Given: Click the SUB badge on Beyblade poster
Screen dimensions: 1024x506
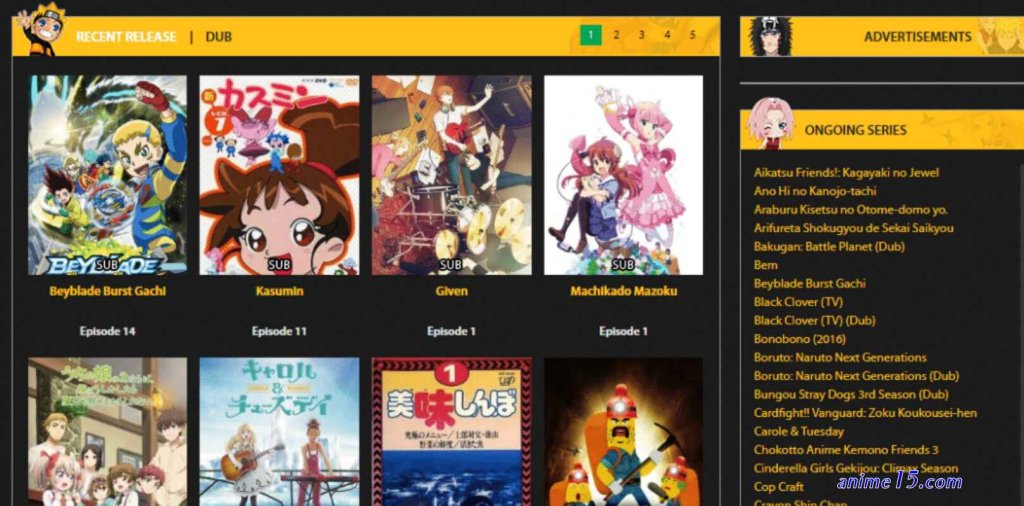Looking at the screenshot, I should pos(106,265).
